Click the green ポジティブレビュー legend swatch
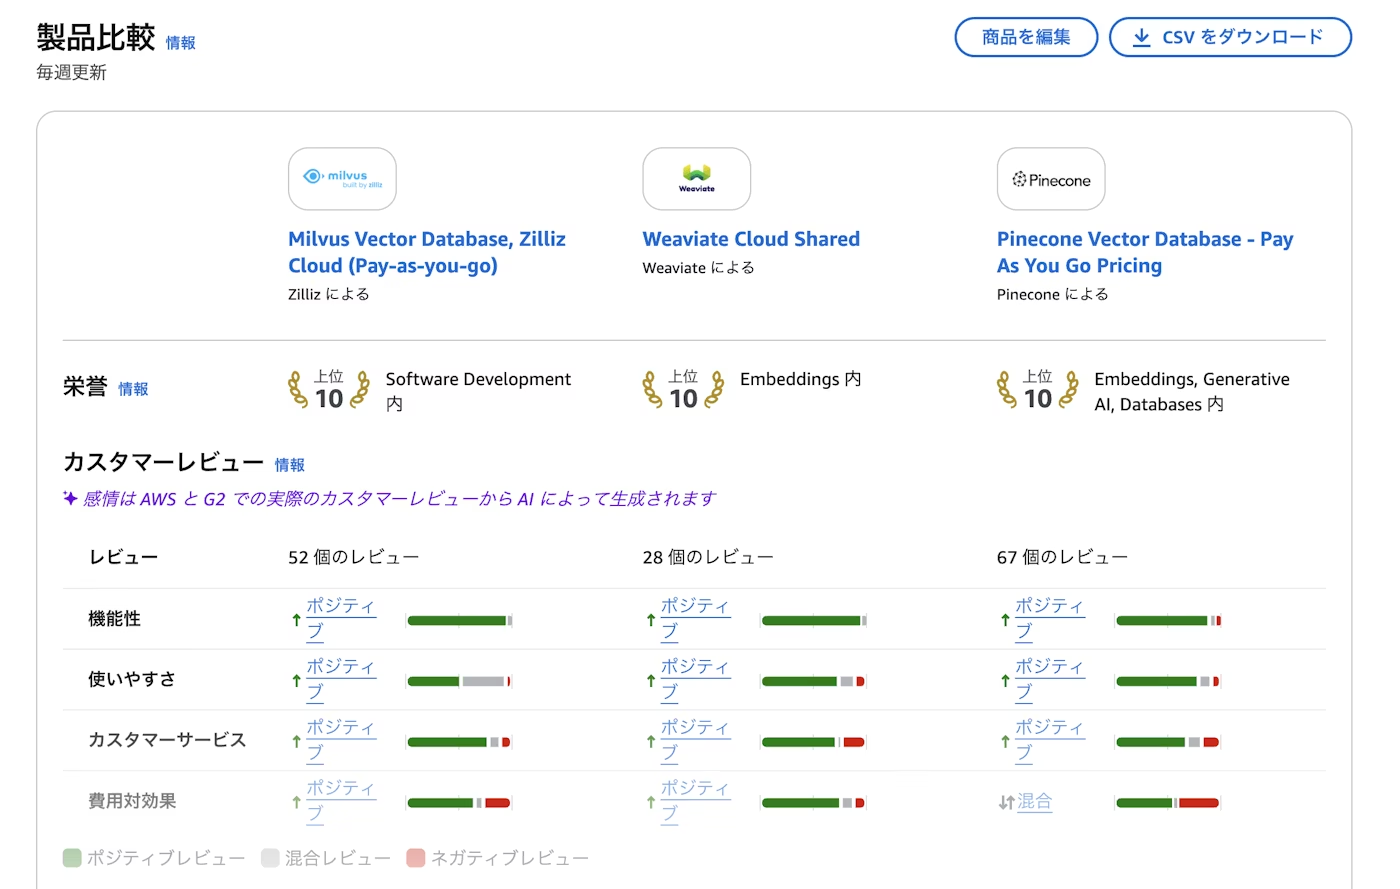The height and width of the screenshot is (889, 1400). tap(70, 858)
